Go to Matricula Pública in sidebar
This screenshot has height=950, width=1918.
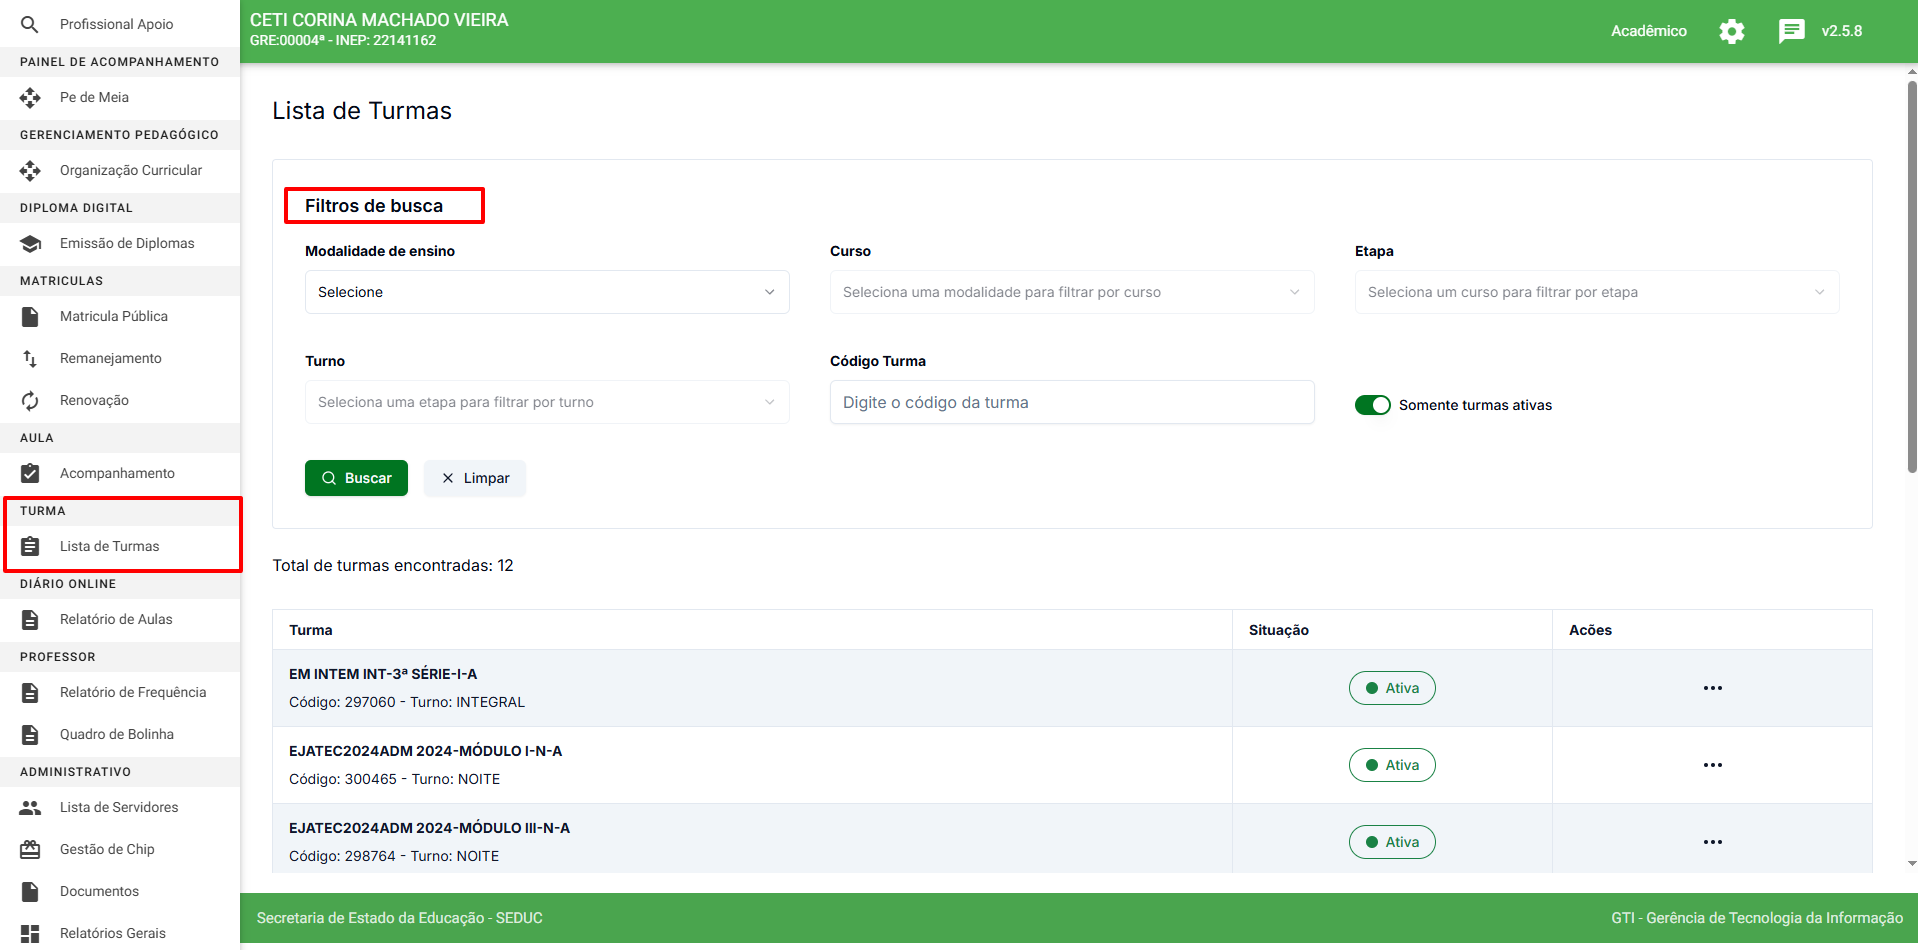click(113, 316)
